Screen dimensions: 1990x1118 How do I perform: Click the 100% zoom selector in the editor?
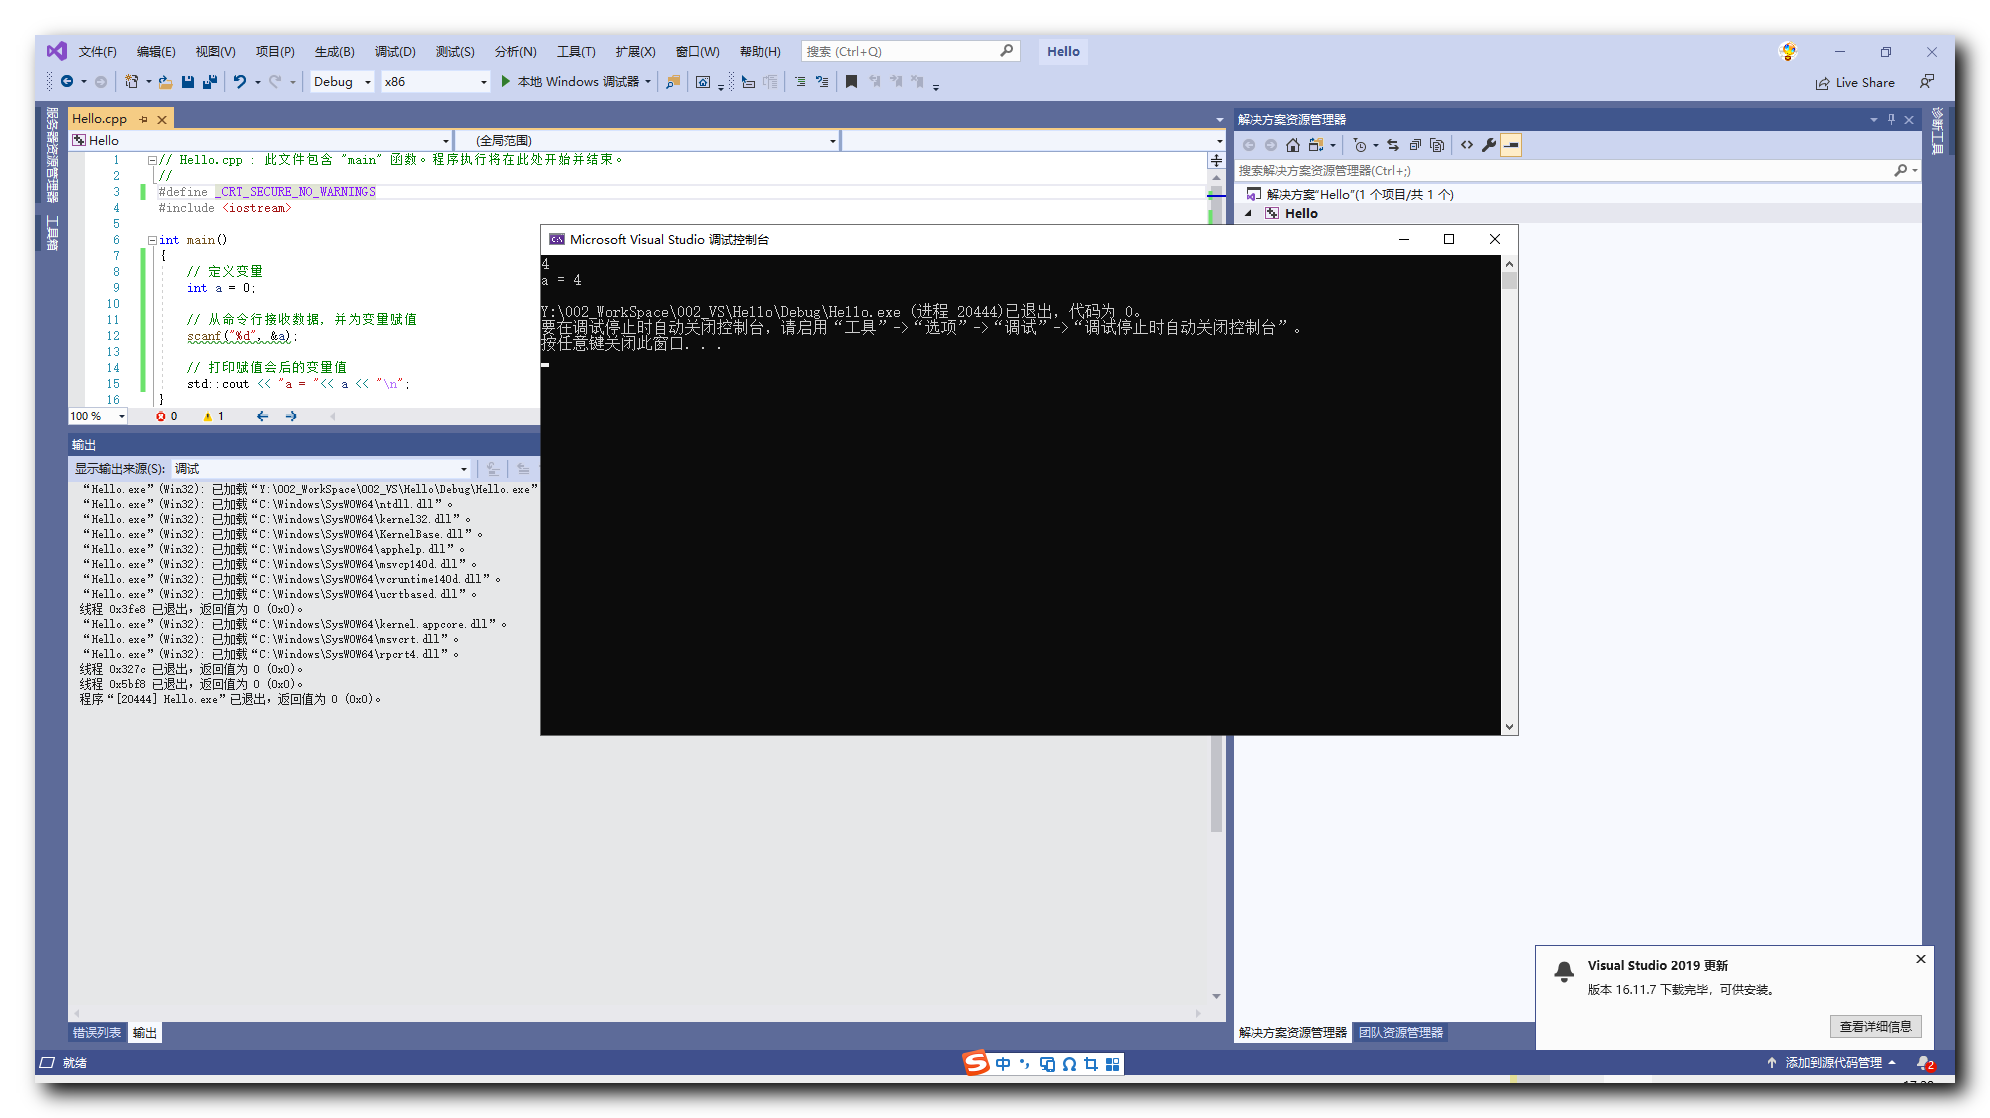[x=95, y=415]
